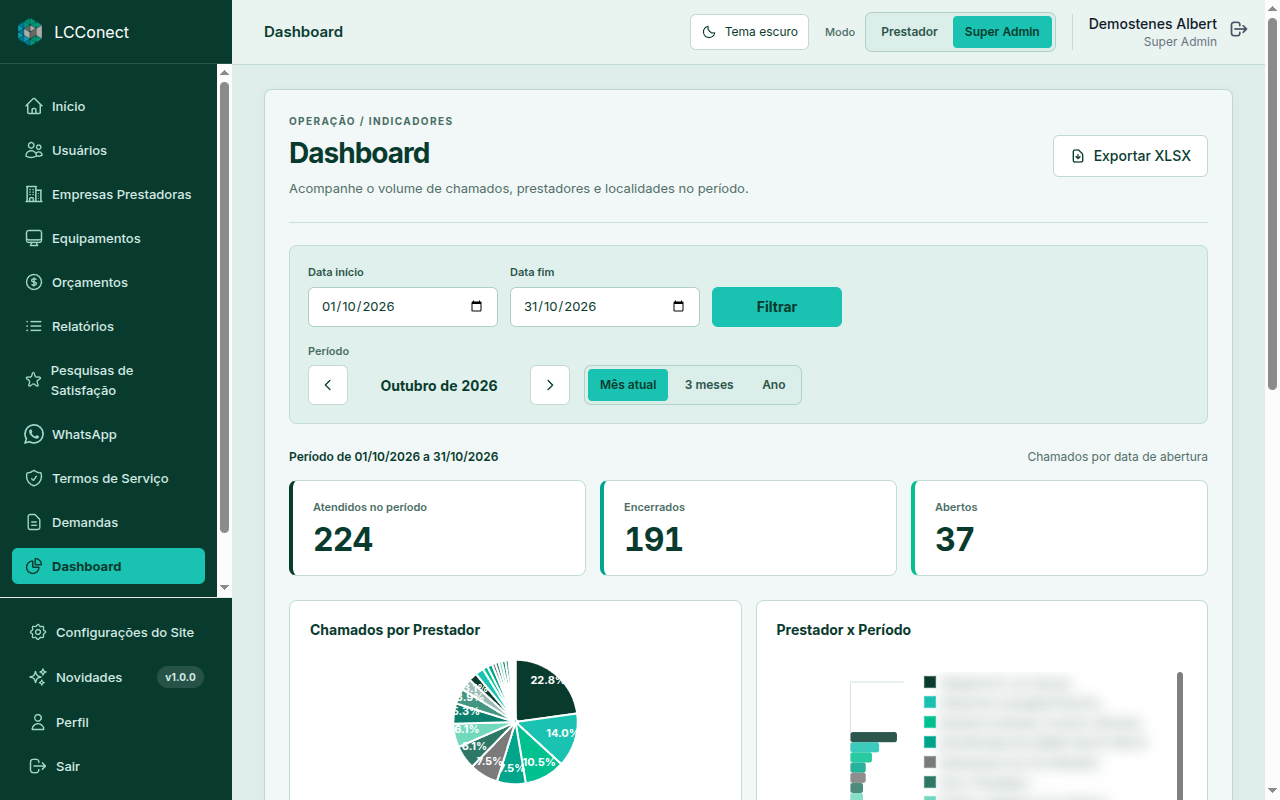Click the Configurações do Site gear icon
The width and height of the screenshot is (1280, 800).
click(x=38, y=632)
